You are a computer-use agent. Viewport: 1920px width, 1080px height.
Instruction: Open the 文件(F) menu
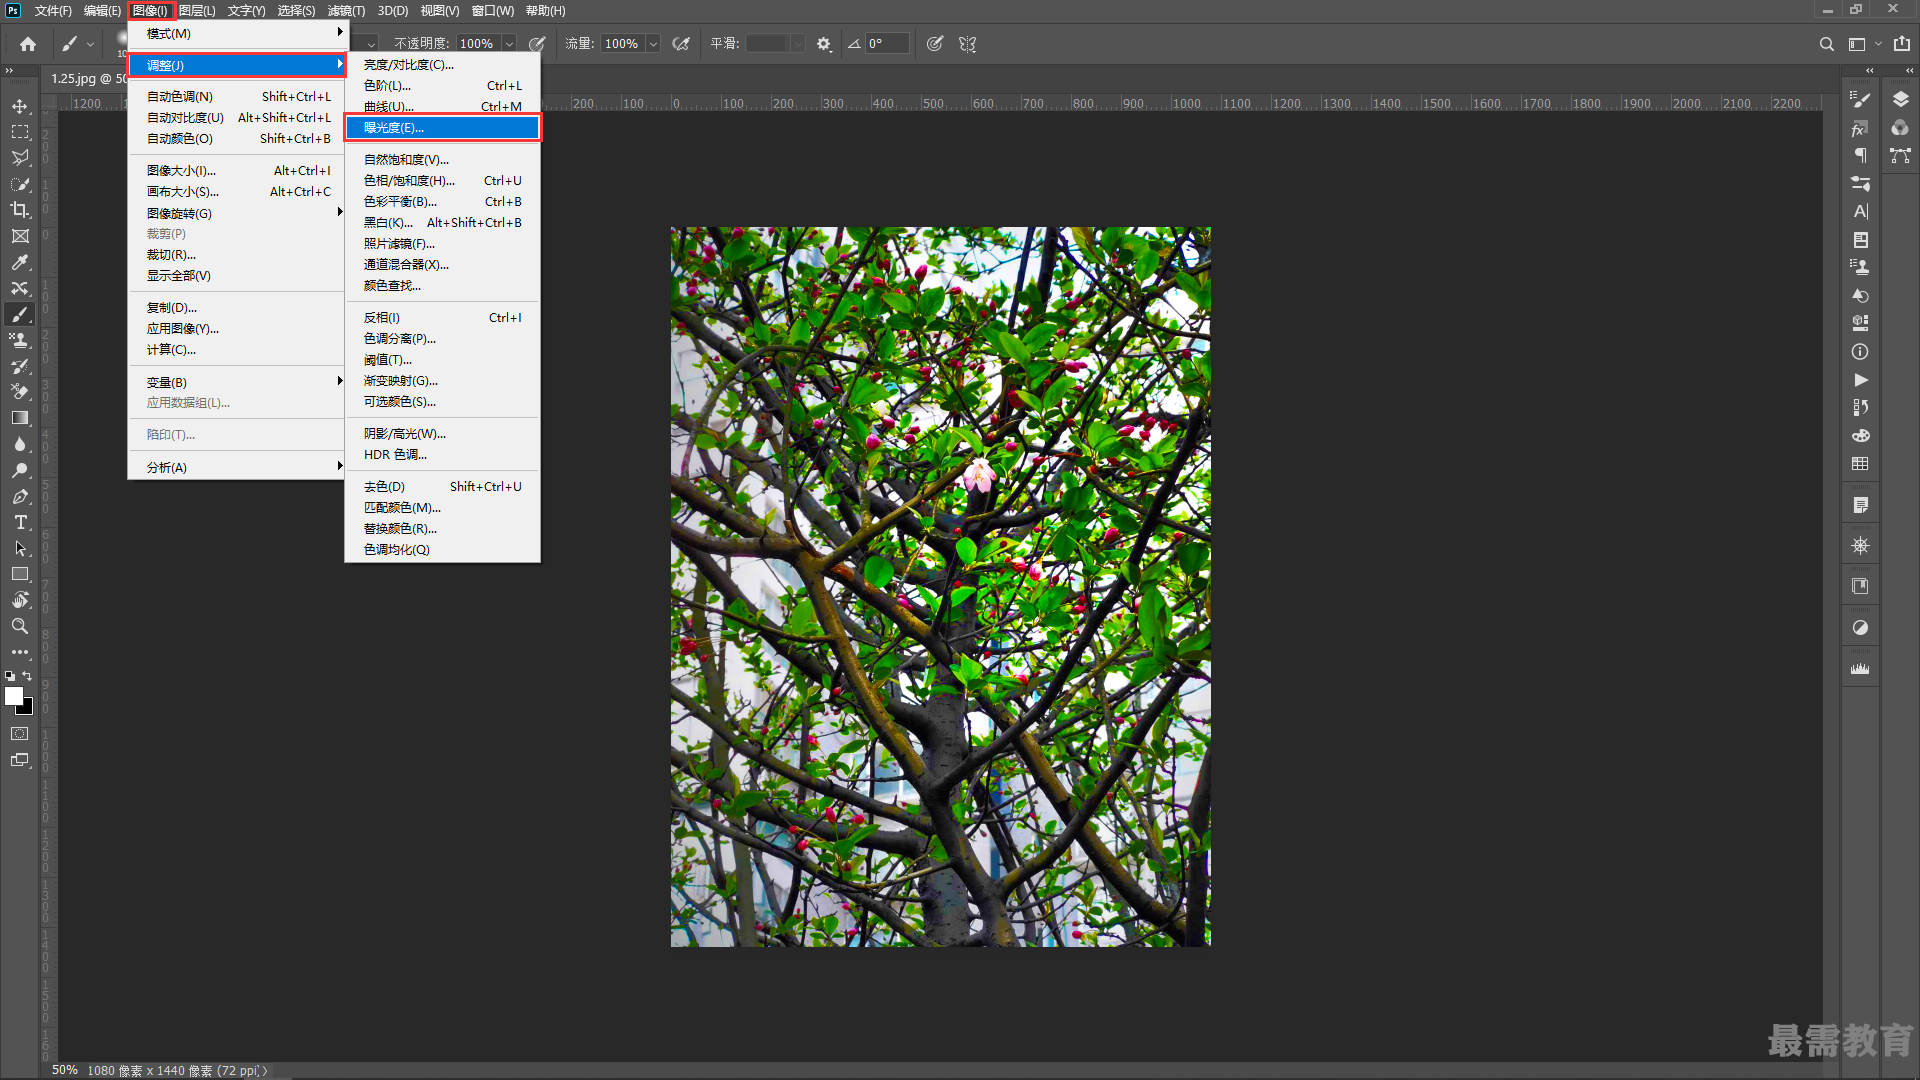click(x=53, y=11)
